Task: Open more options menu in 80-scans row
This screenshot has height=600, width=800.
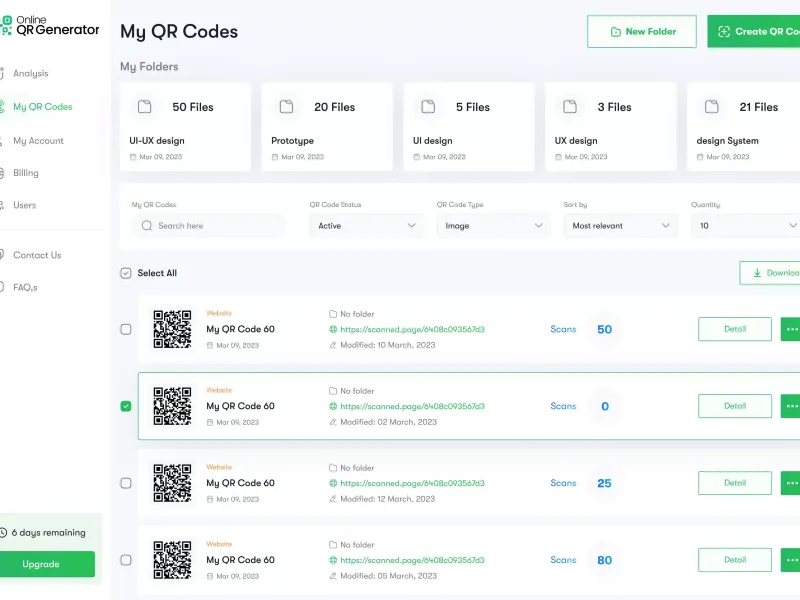Action: (x=791, y=560)
